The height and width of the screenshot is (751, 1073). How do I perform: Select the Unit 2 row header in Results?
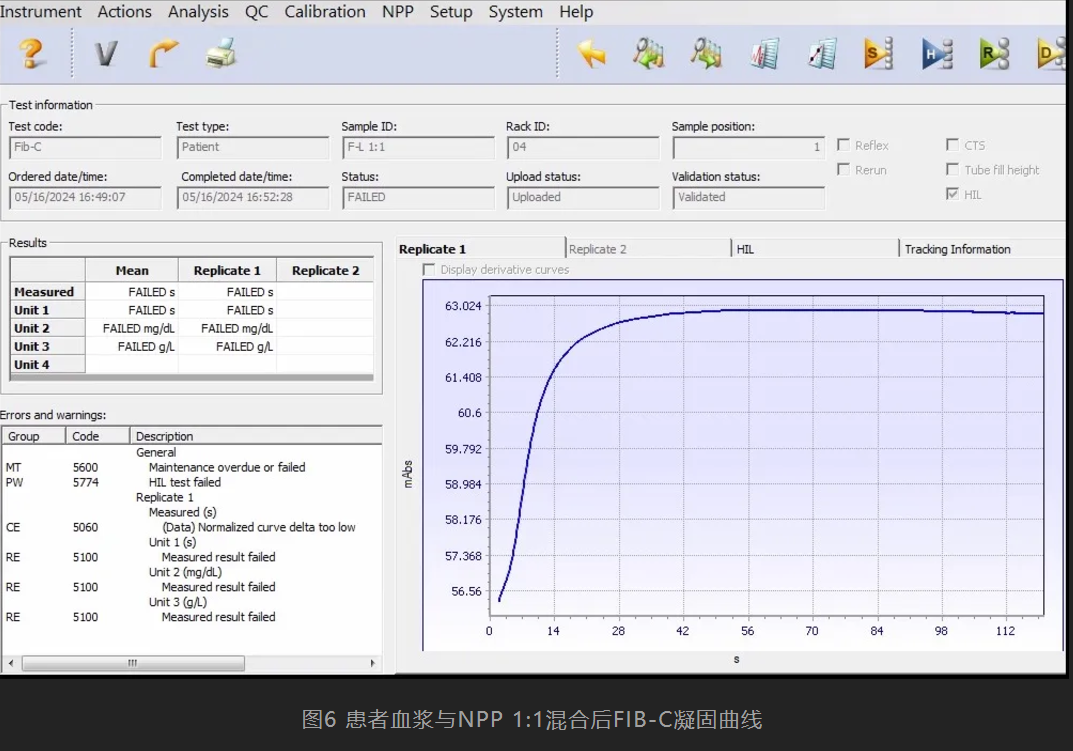pyautogui.click(x=48, y=329)
